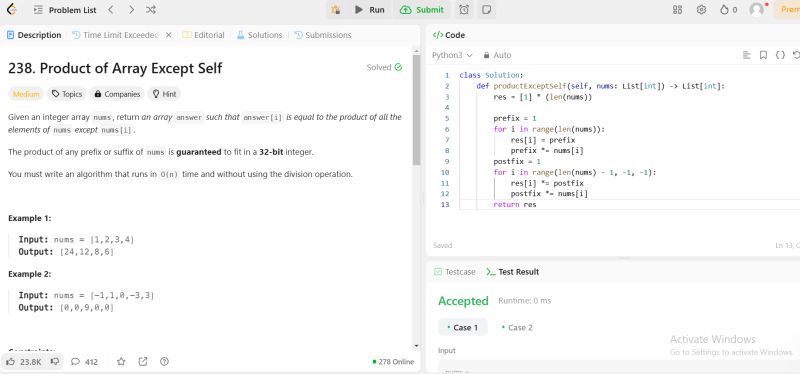Select Case 2 result
Image resolution: width=800 pixels, height=374 pixels.
(x=517, y=328)
